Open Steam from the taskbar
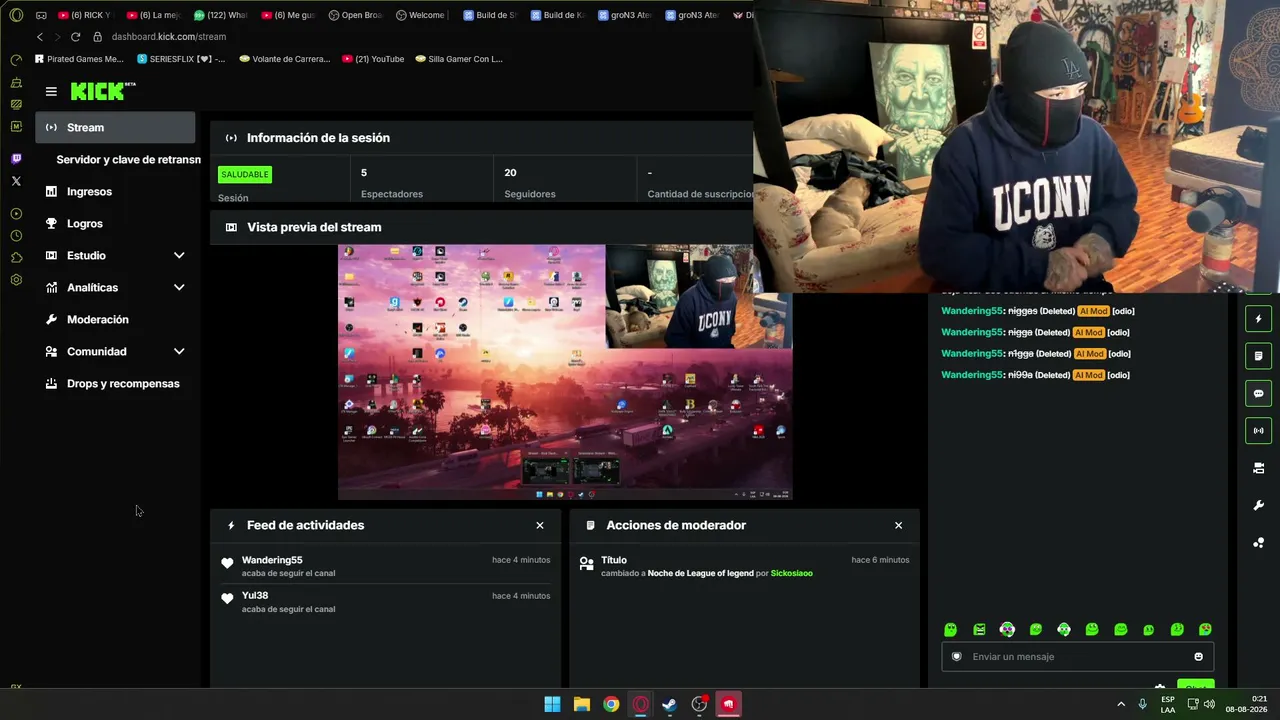 pyautogui.click(x=670, y=704)
